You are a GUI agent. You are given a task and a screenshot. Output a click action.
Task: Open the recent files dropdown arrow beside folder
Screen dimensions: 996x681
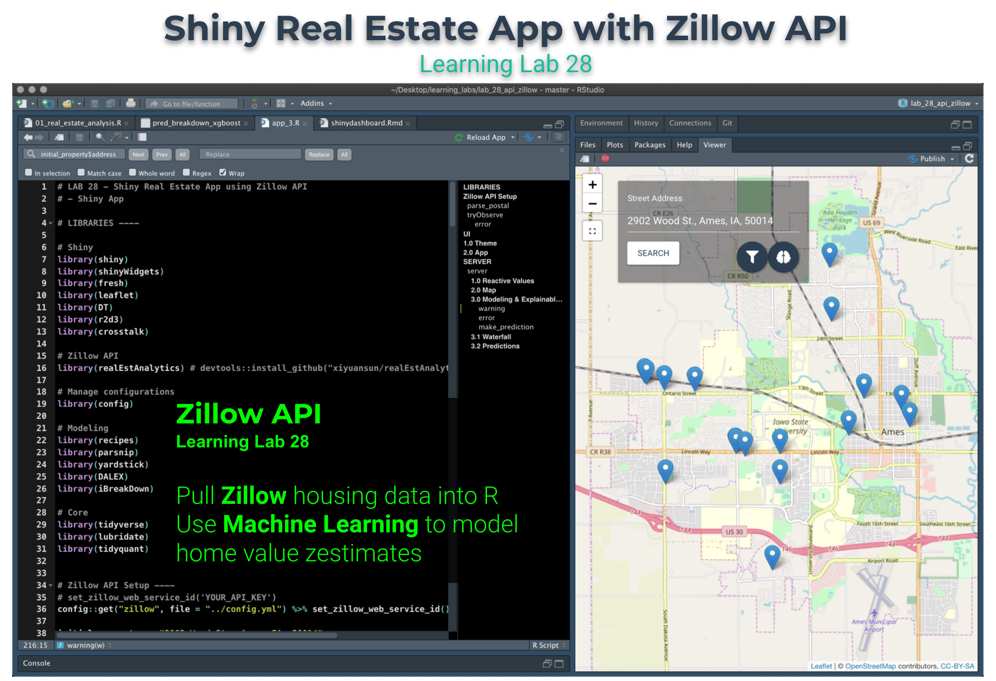click(x=79, y=104)
